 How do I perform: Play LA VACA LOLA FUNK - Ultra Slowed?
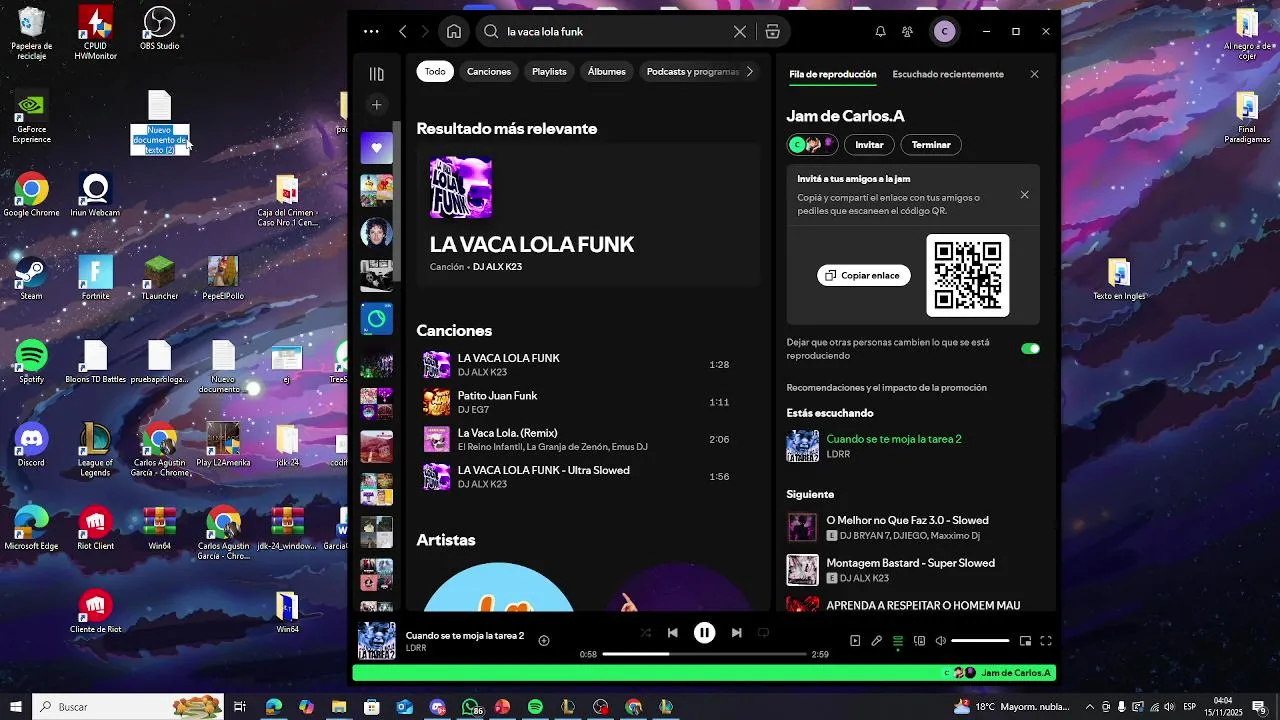click(x=588, y=477)
